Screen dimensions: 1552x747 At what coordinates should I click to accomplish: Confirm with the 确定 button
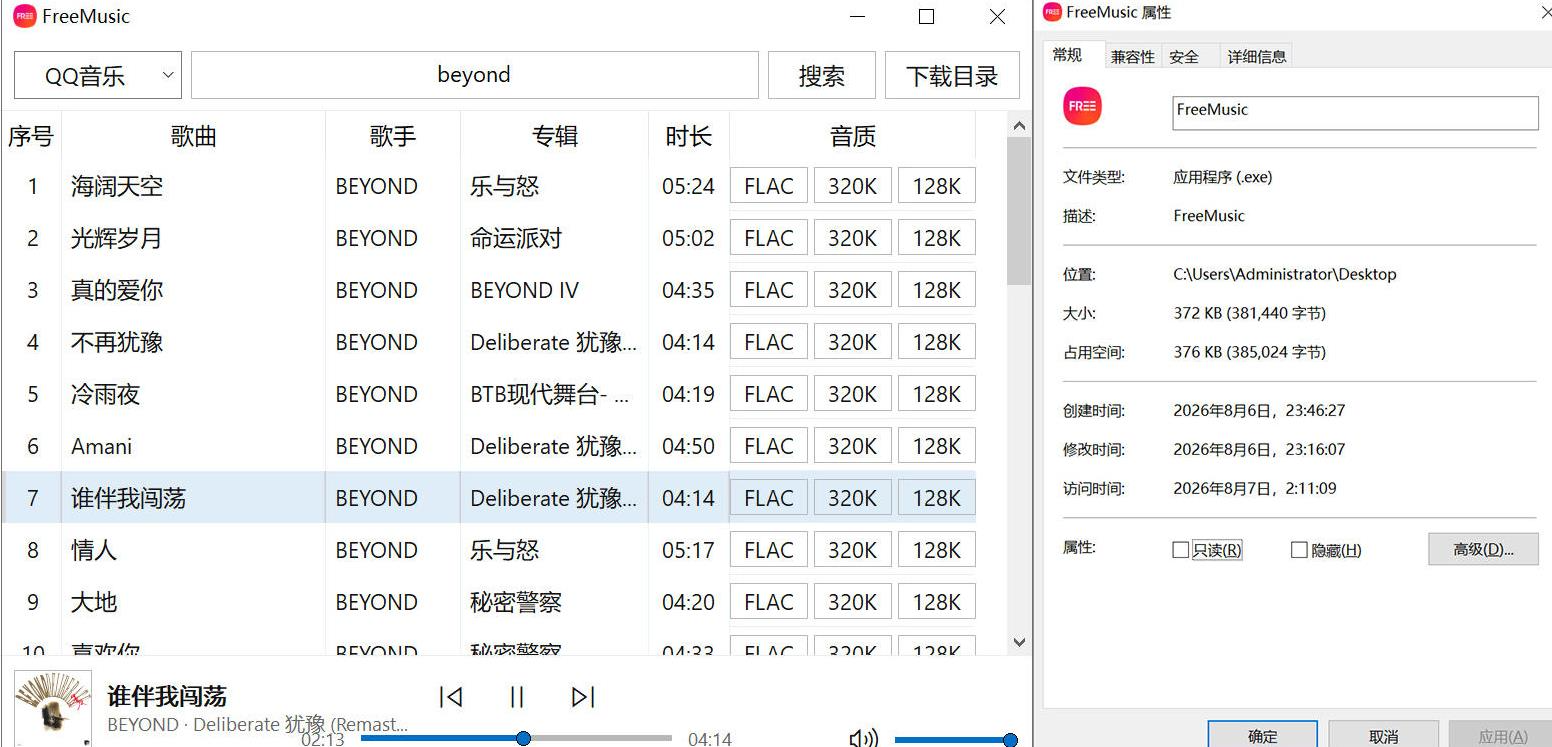click(1263, 736)
